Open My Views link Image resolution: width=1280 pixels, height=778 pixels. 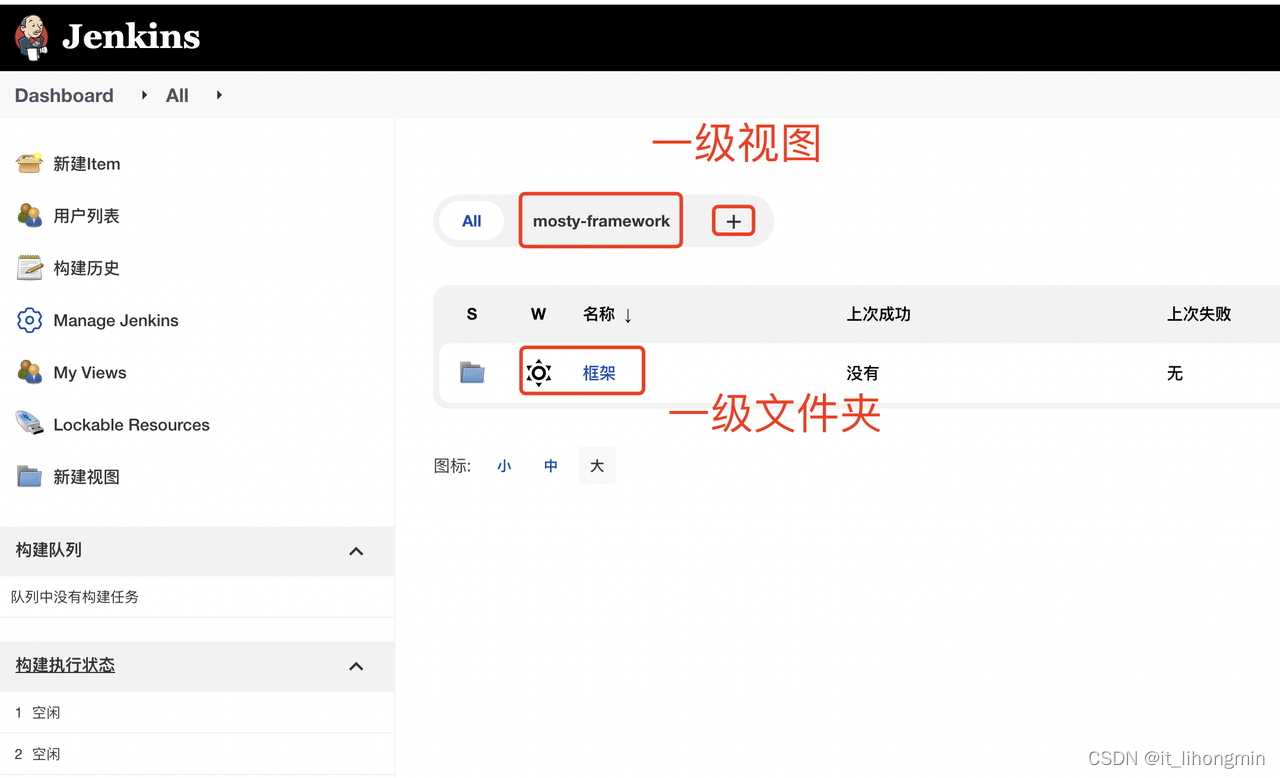pyautogui.click(x=90, y=372)
